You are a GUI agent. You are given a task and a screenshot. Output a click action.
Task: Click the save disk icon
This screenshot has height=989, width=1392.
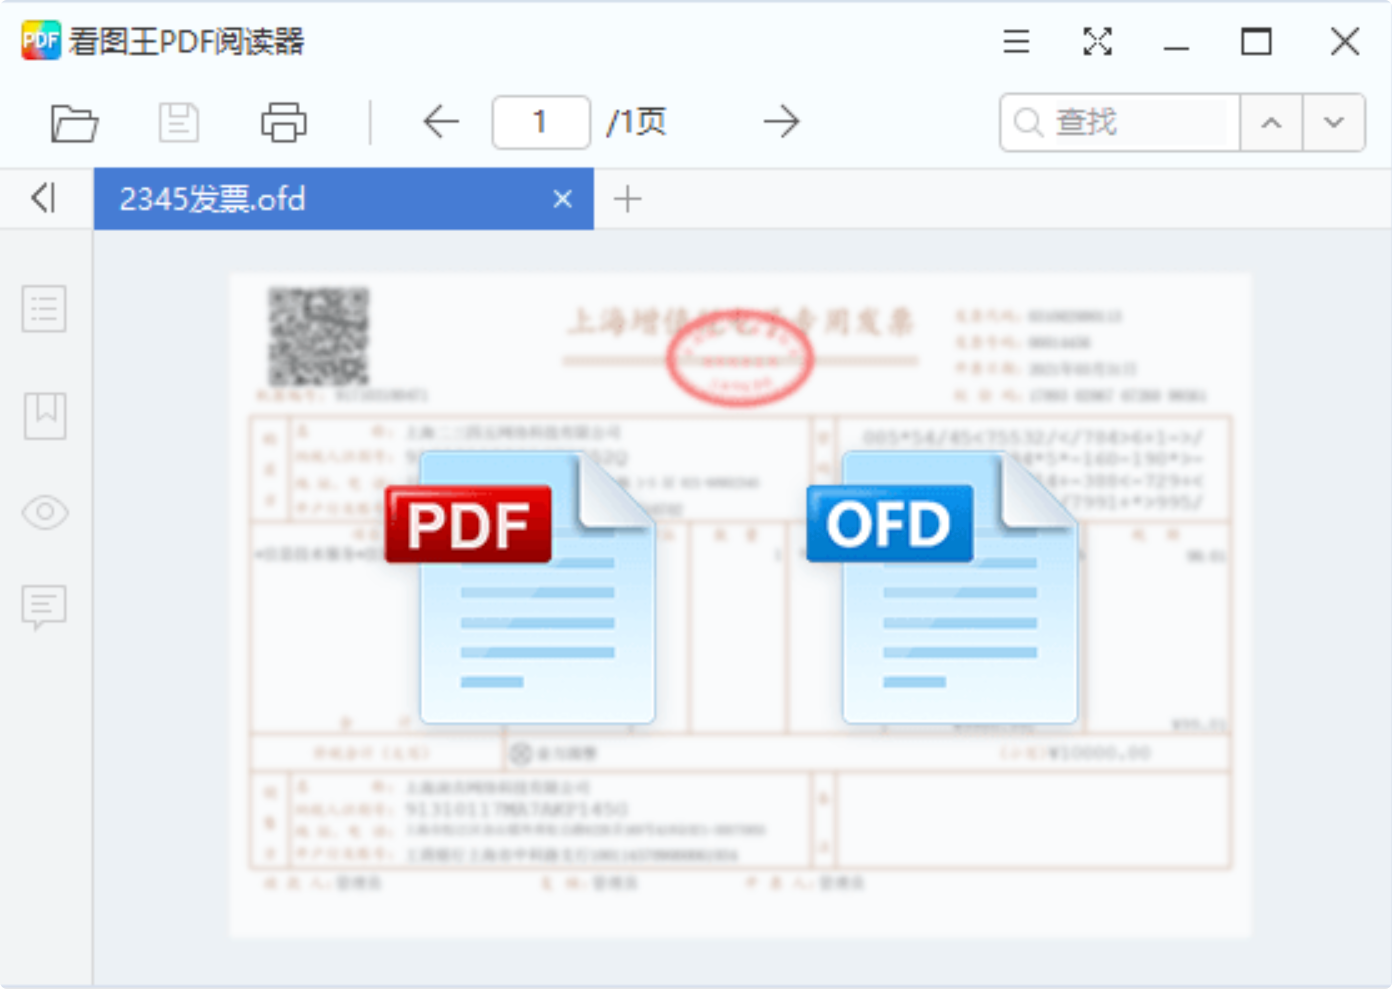tap(179, 123)
